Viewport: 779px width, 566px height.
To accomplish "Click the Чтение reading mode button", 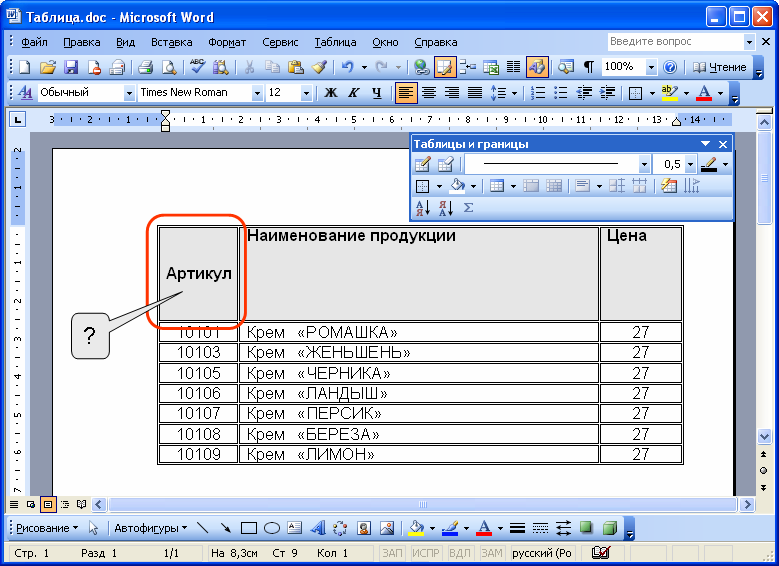I will [720, 67].
